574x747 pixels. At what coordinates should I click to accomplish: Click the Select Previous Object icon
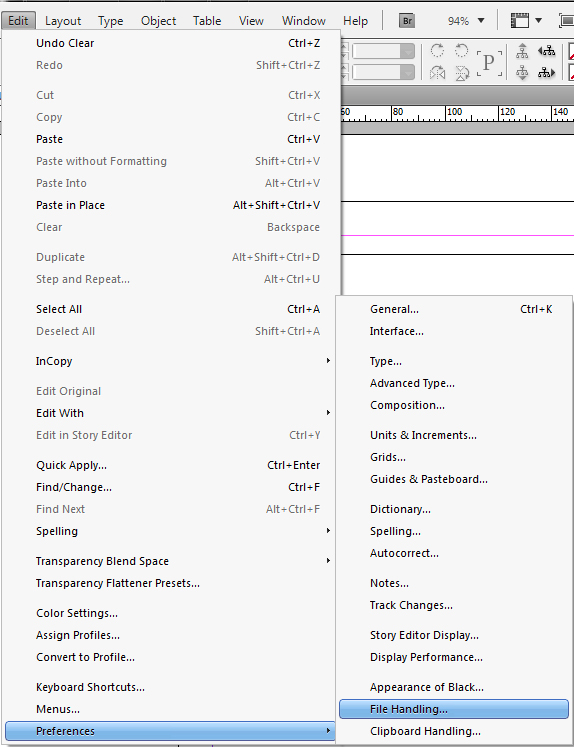546,50
